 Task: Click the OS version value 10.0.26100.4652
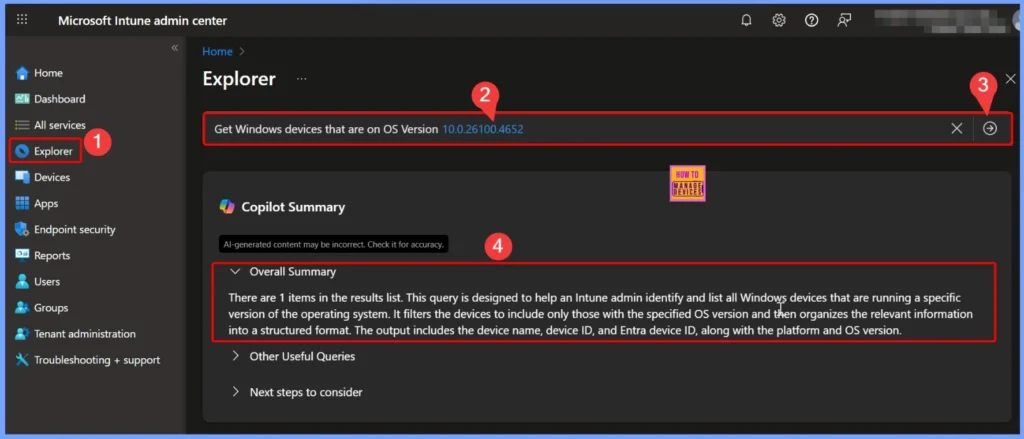[483, 129]
